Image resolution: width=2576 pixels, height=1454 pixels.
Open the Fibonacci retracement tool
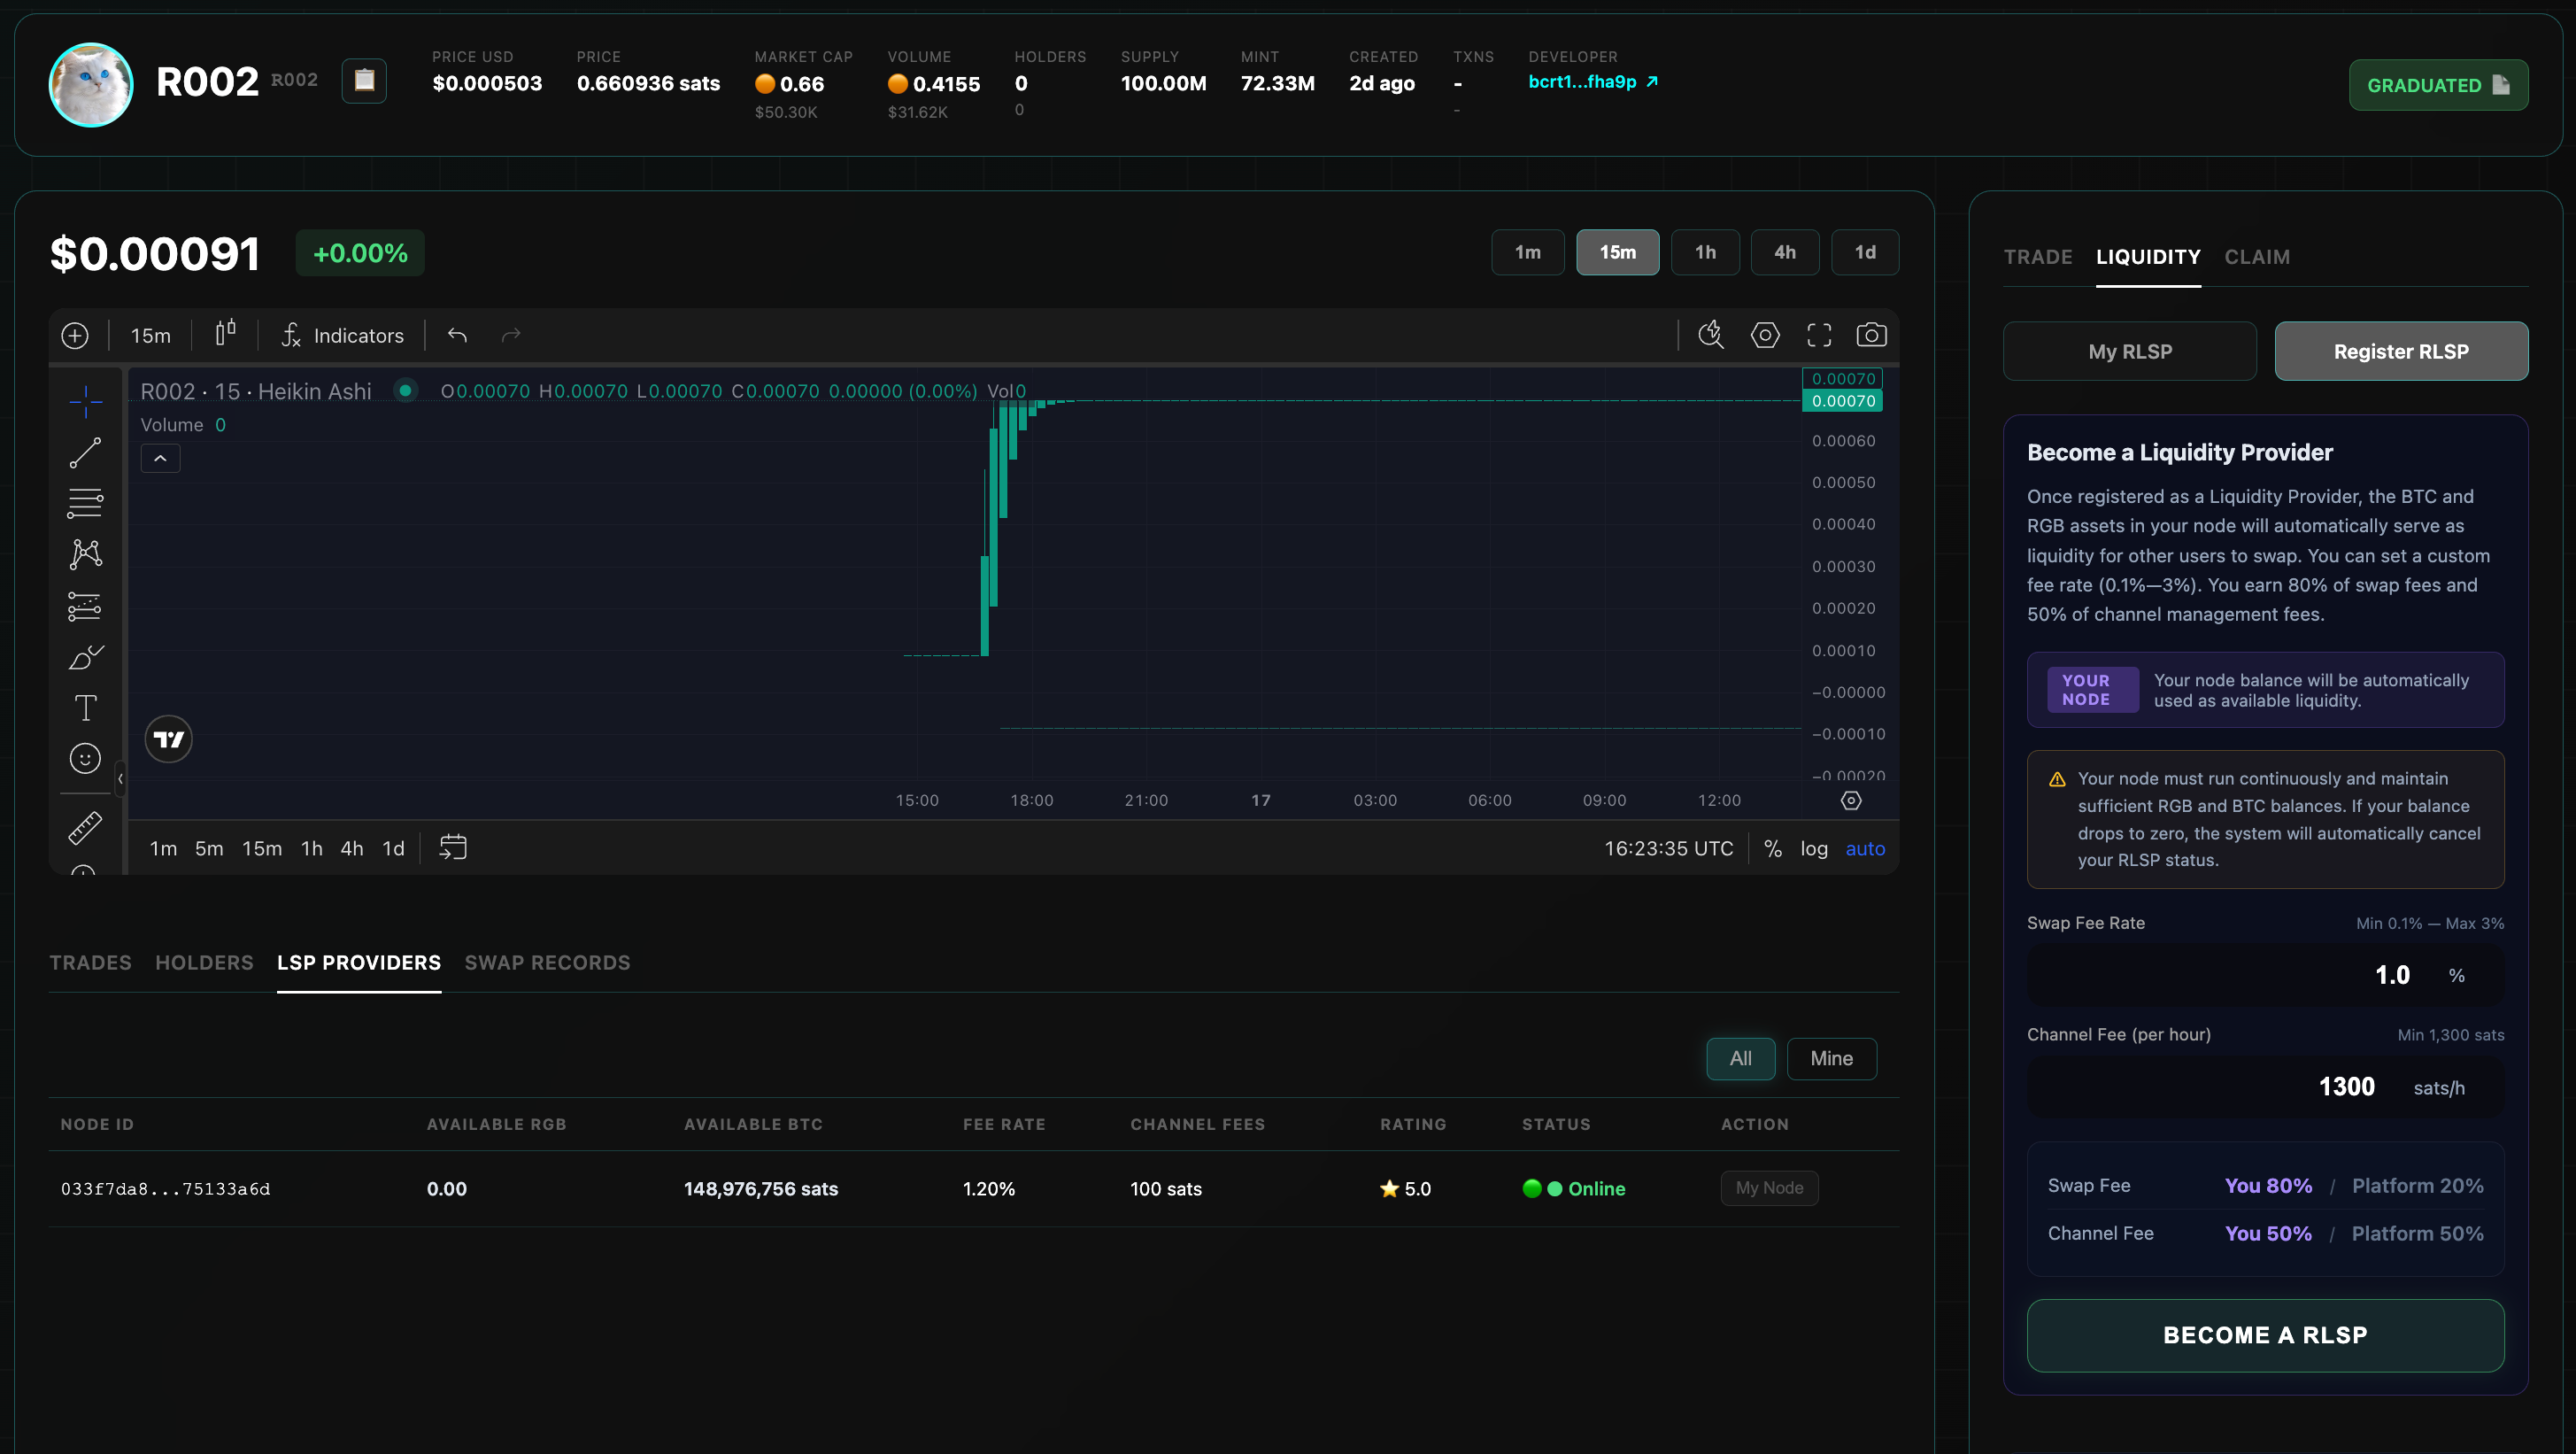pyautogui.click(x=85, y=503)
